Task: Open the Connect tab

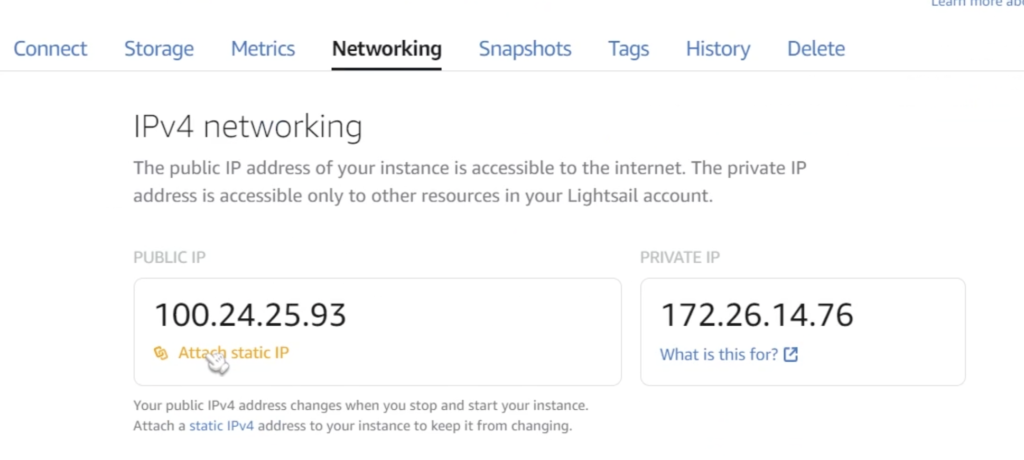Action: pos(50,49)
